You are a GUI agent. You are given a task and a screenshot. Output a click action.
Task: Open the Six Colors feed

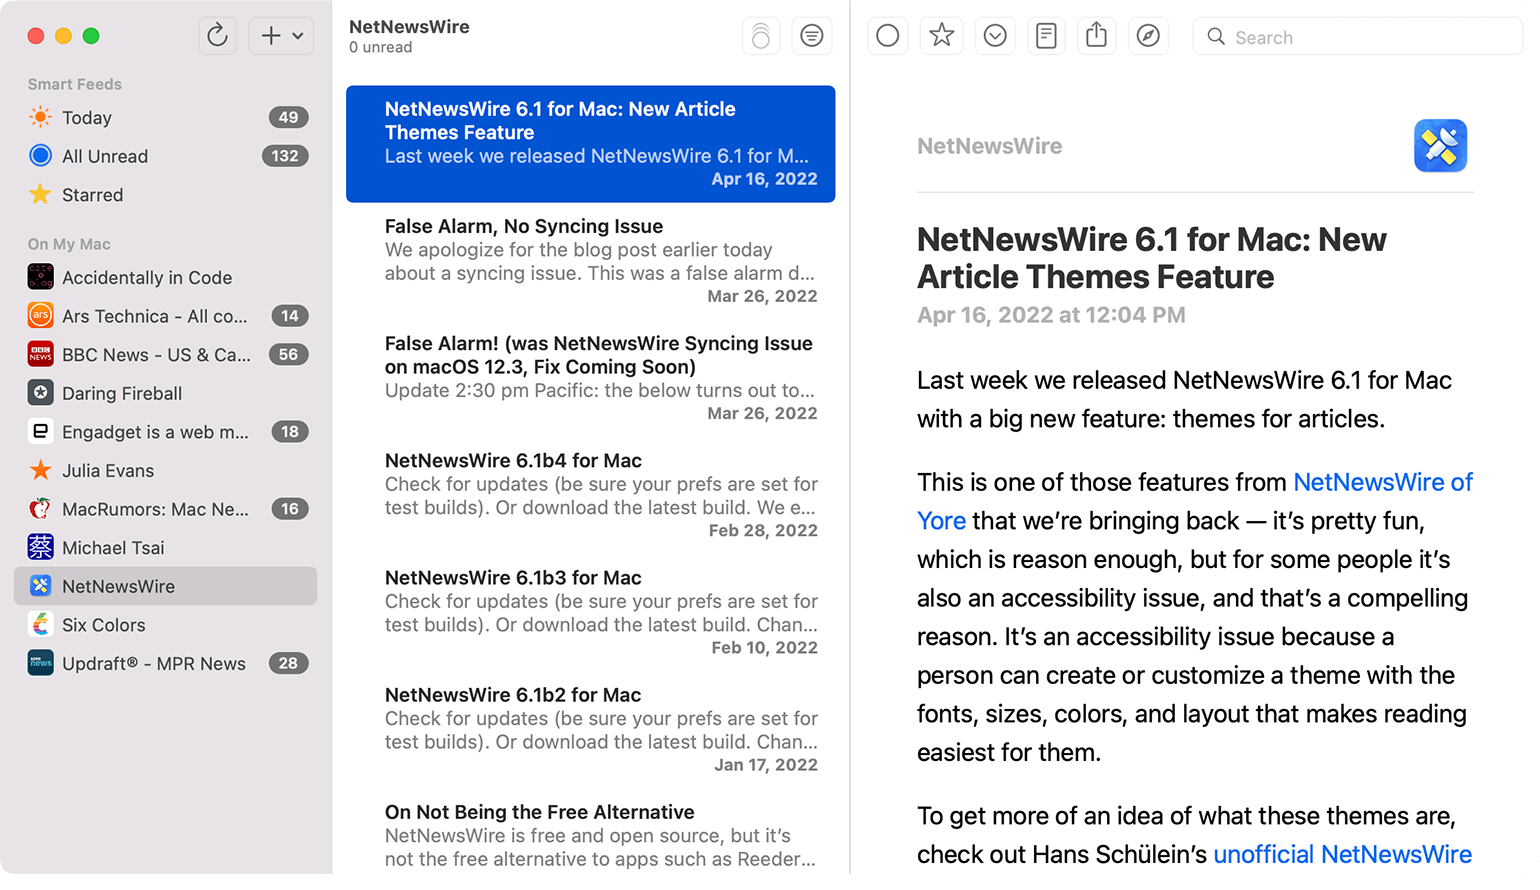tap(165, 625)
